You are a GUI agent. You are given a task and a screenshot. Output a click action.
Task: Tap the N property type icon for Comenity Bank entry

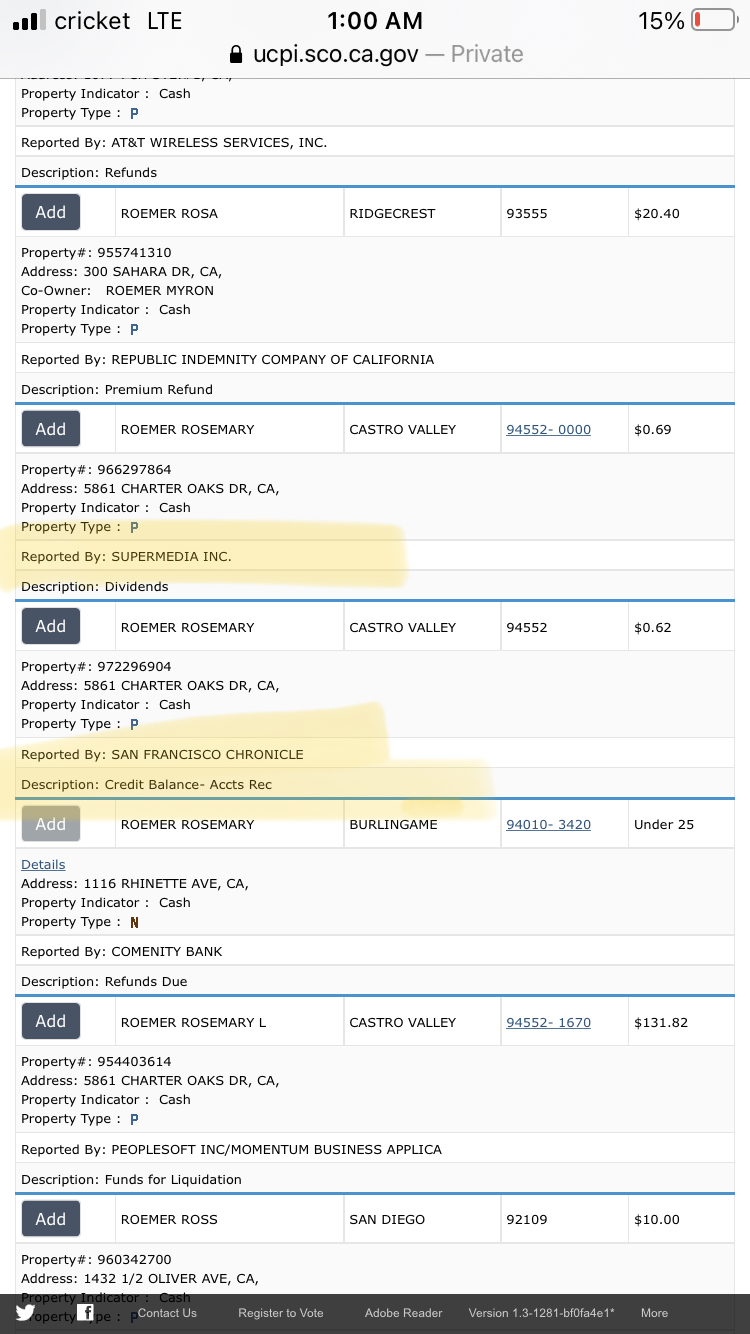[134, 922]
